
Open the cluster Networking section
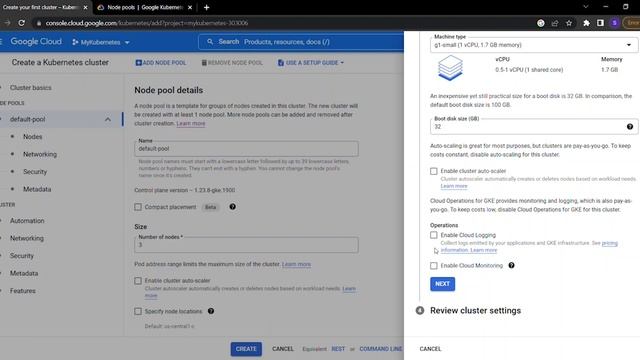[27, 238]
